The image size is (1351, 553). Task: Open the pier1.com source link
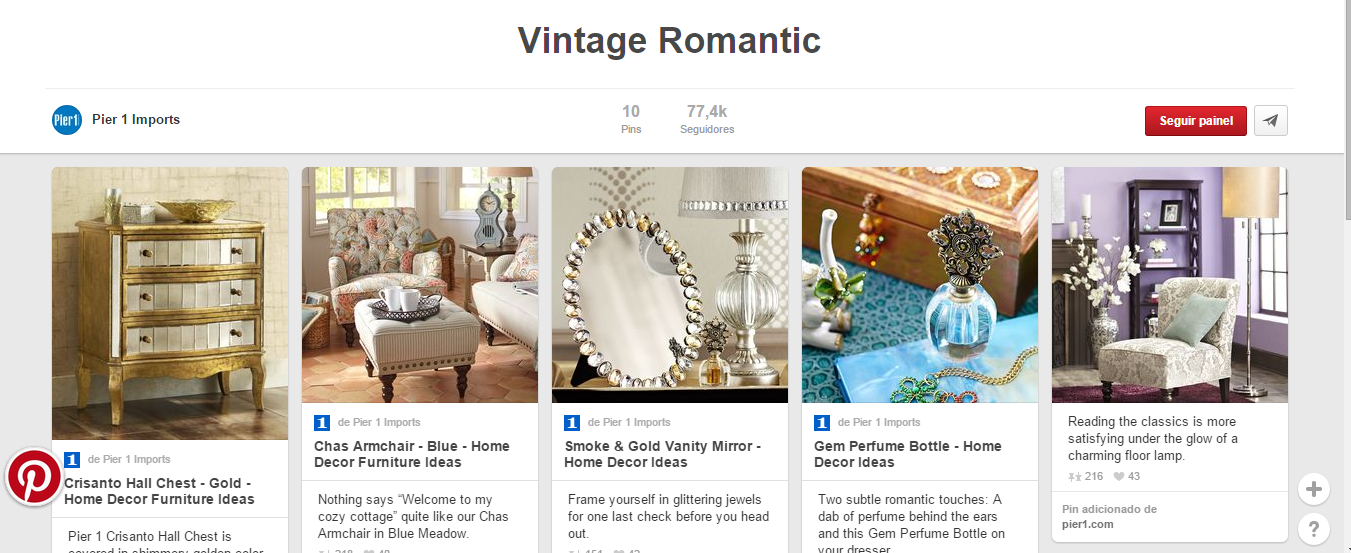(1087, 524)
